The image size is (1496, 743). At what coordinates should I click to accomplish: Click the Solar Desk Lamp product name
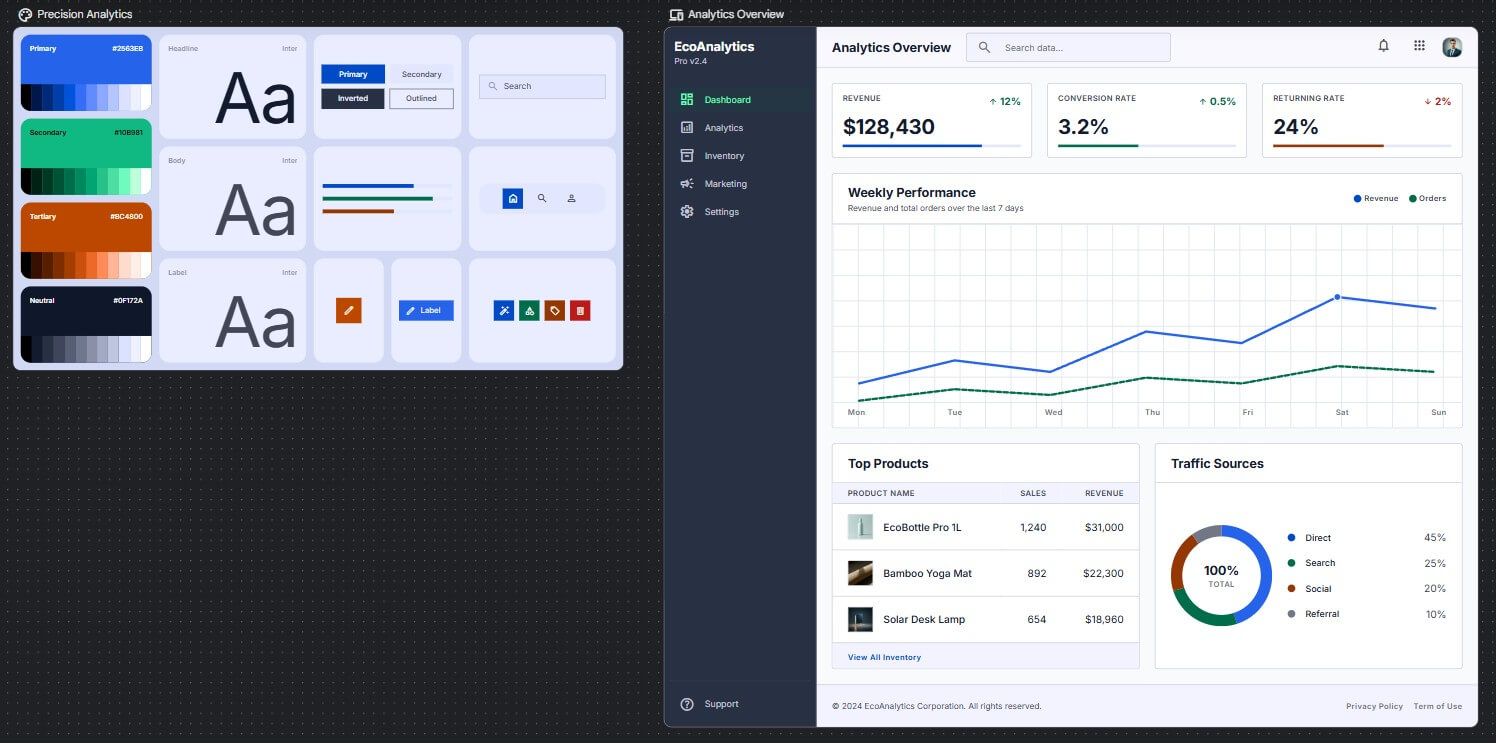pos(924,619)
